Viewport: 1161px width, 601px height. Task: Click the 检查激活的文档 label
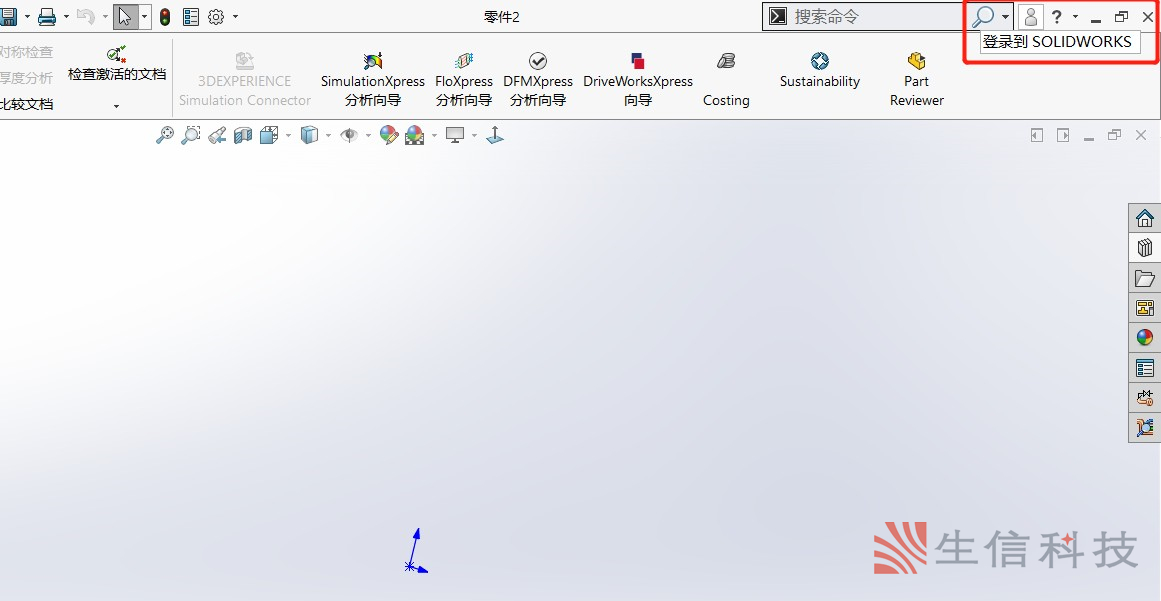pyautogui.click(x=117, y=75)
